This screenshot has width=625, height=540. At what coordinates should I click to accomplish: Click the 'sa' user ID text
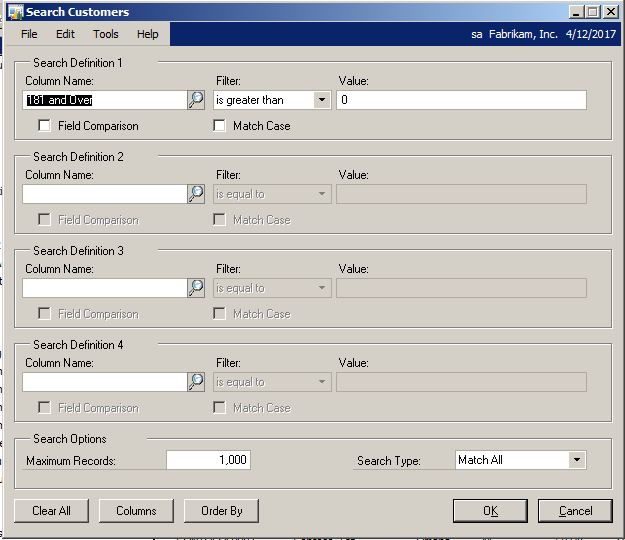(476, 35)
